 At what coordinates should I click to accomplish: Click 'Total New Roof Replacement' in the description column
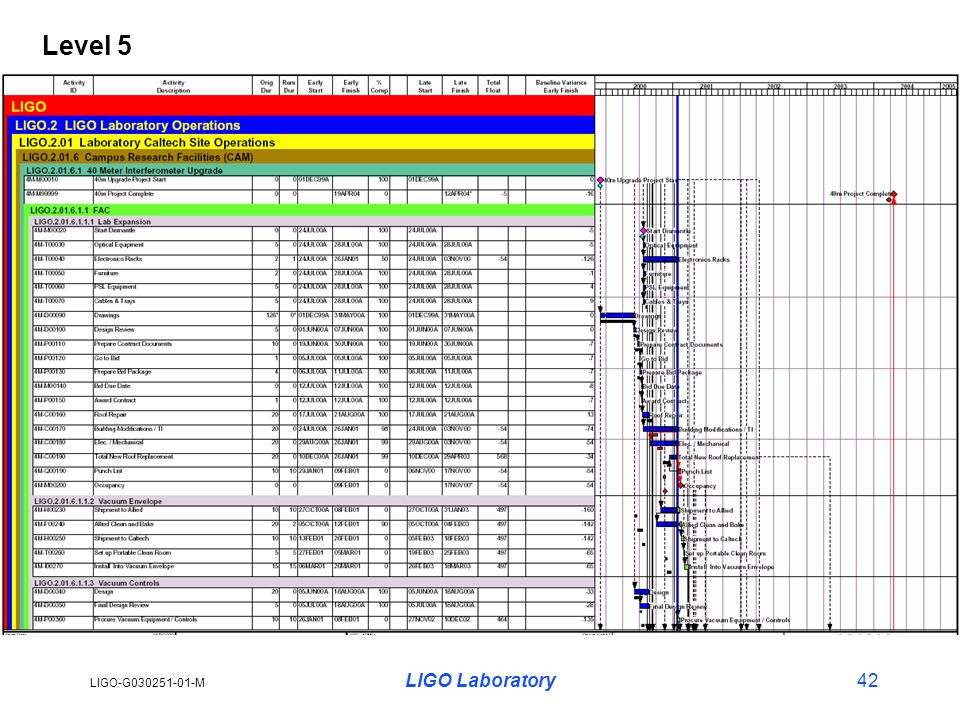(133, 457)
